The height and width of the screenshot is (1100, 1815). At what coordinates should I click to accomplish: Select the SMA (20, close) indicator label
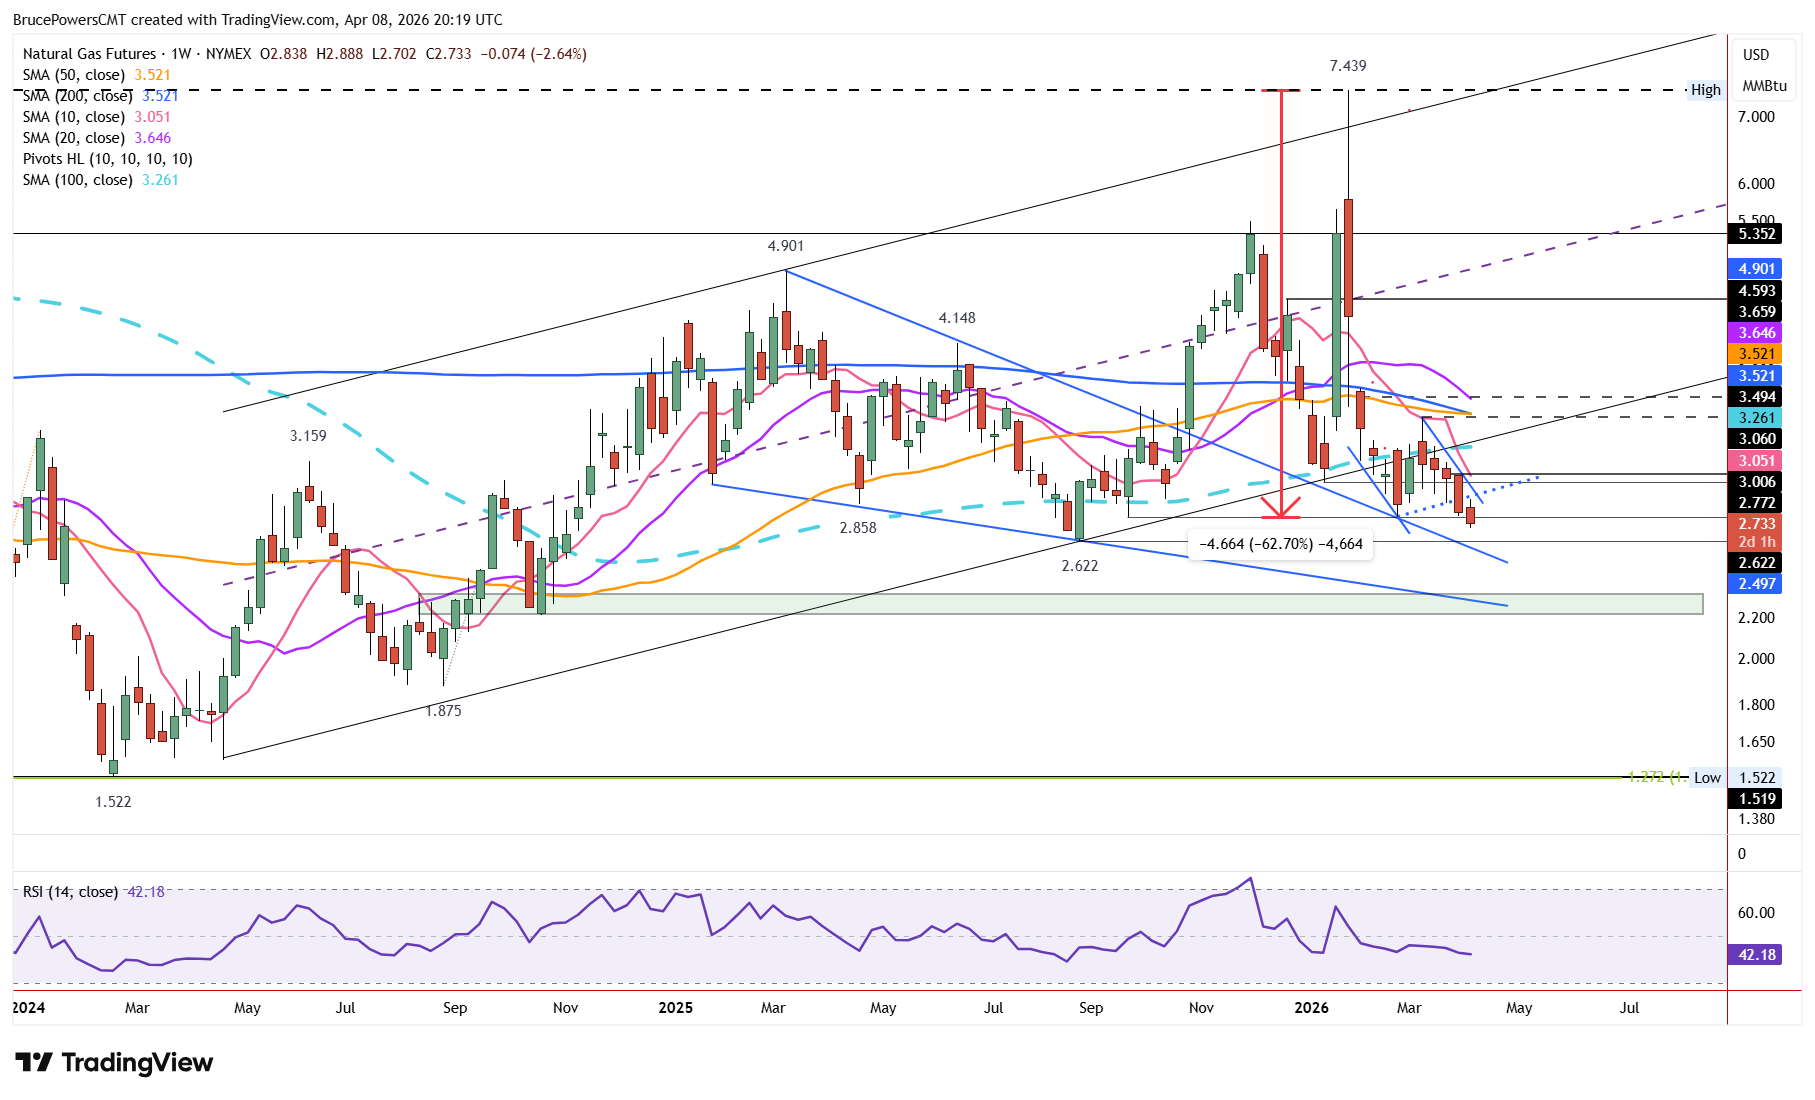(96, 138)
